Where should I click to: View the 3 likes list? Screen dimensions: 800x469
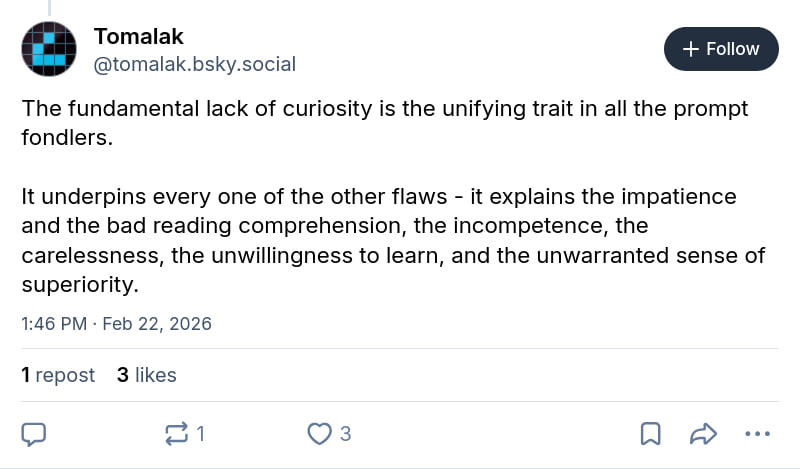pos(146,375)
